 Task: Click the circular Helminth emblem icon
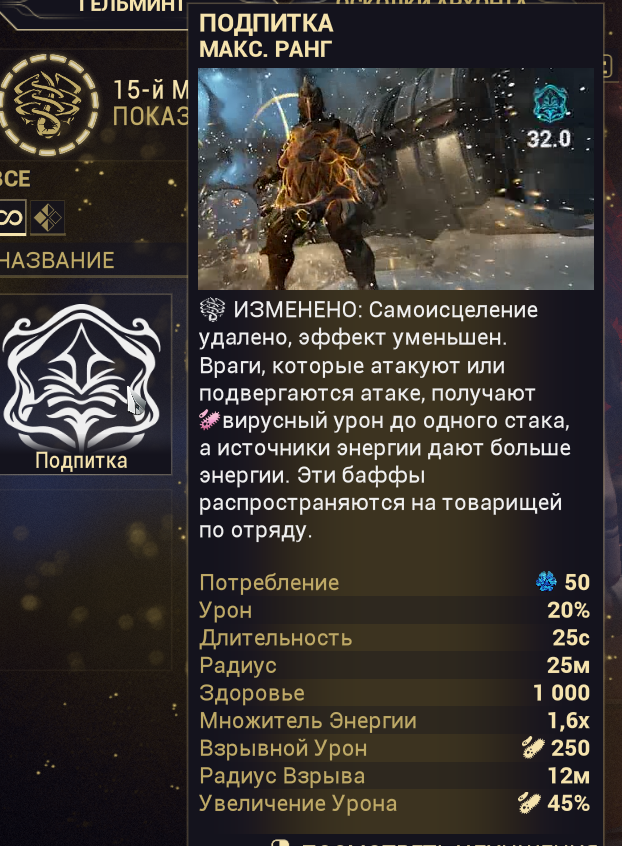click(x=49, y=105)
